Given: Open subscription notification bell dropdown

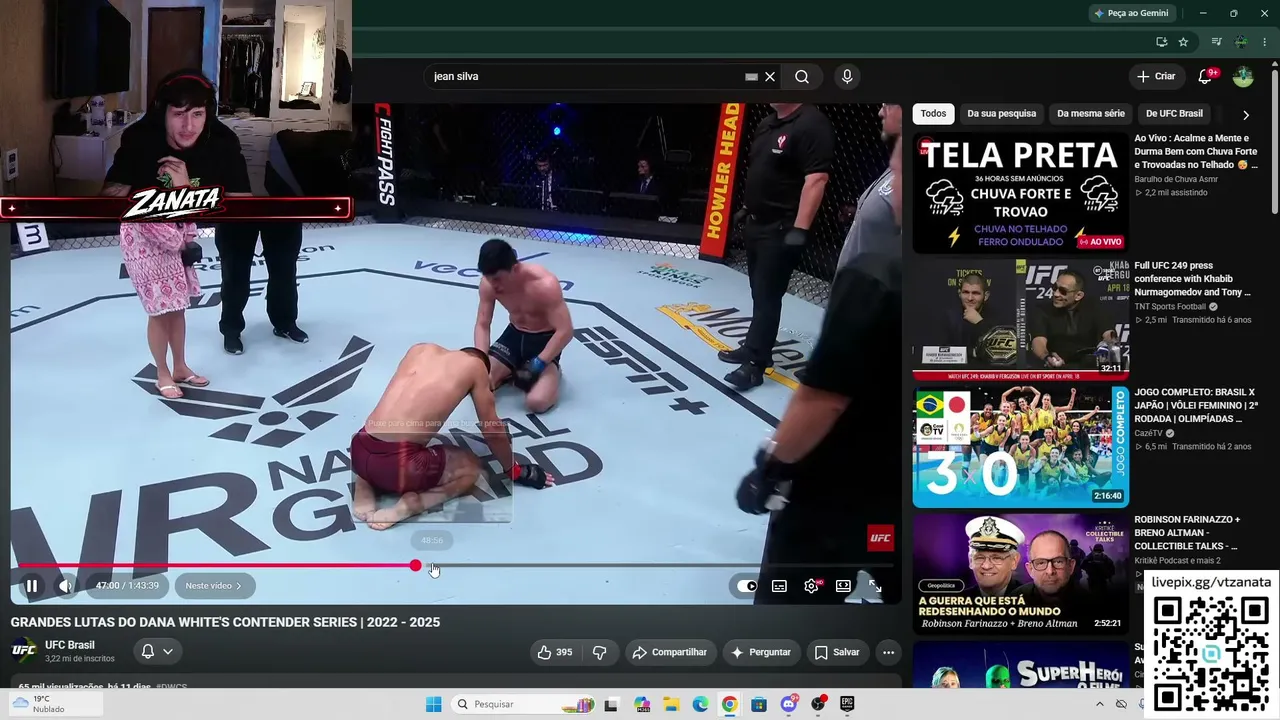Looking at the screenshot, I should (x=157, y=651).
